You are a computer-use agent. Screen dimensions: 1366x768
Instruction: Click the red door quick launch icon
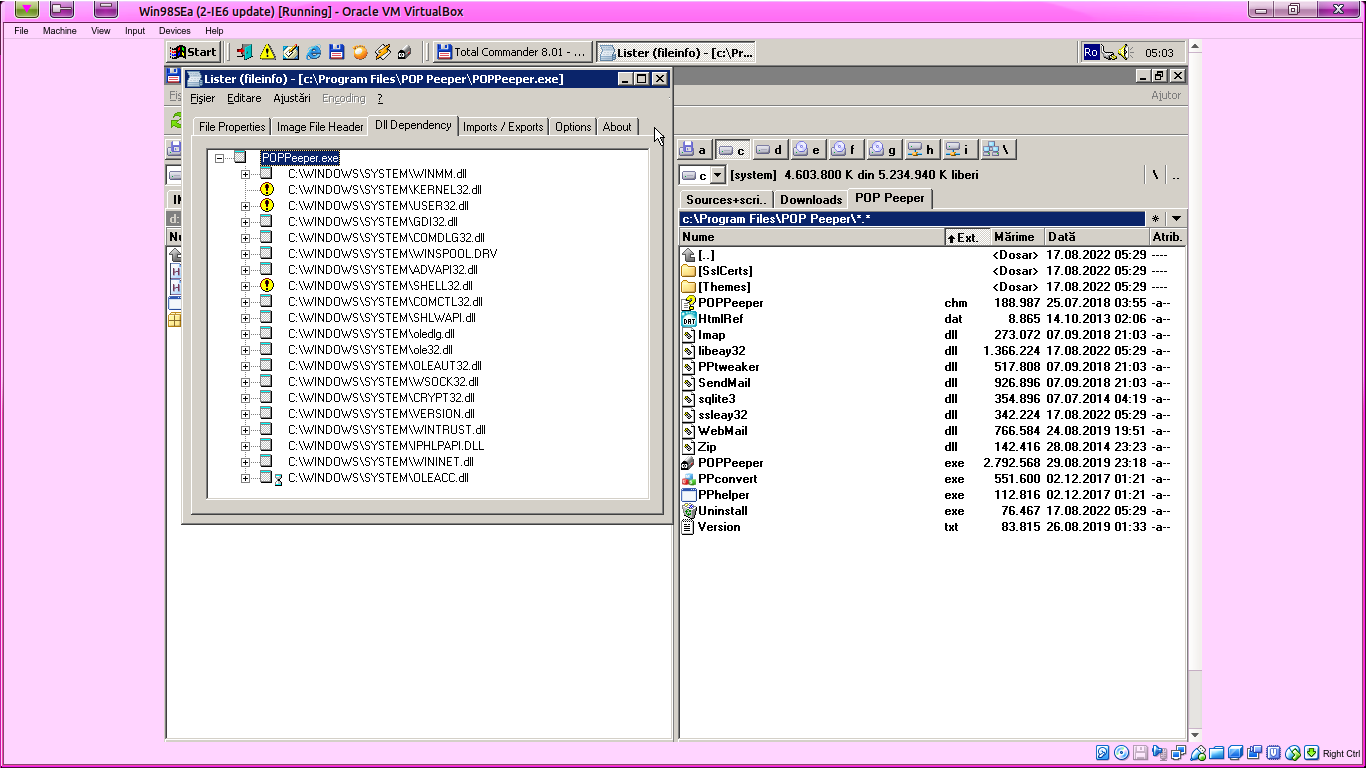(244, 52)
